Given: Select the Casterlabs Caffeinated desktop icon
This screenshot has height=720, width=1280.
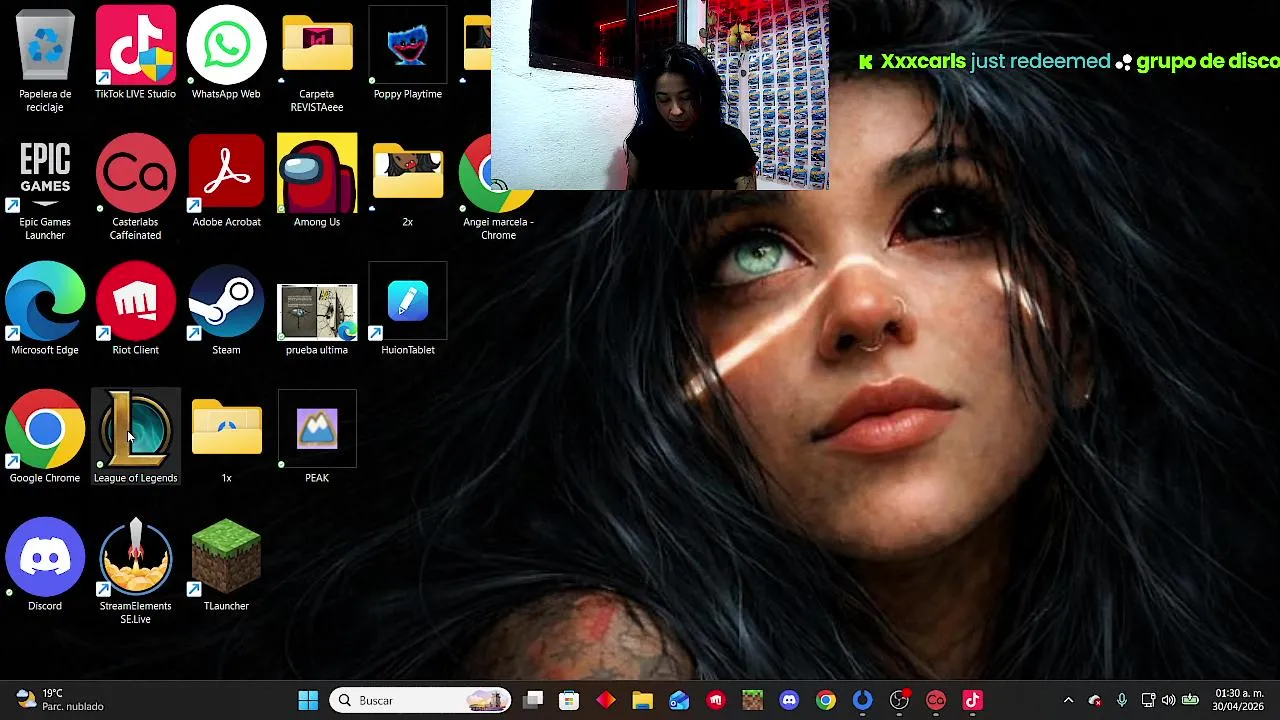Looking at the screenshot, I should tap(135, 188).
